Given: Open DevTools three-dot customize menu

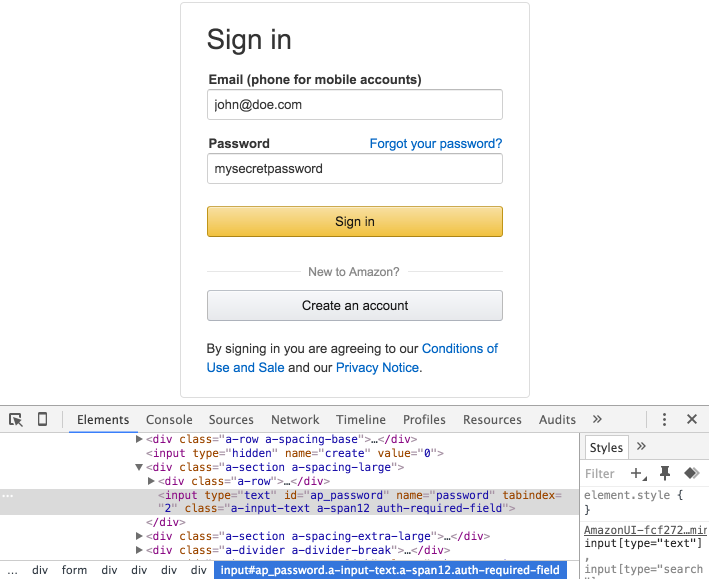Looking at the screenshot, I should click(x=664, y=420).
